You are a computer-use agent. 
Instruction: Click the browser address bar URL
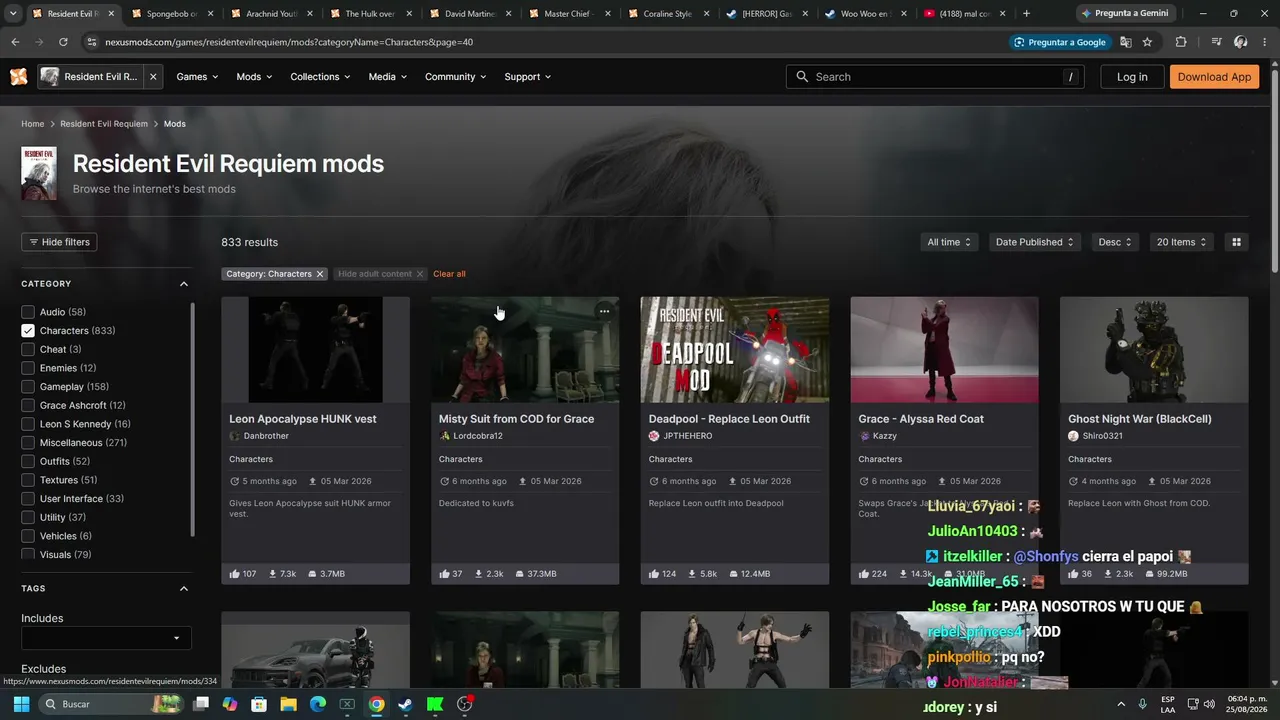[289, 42]
